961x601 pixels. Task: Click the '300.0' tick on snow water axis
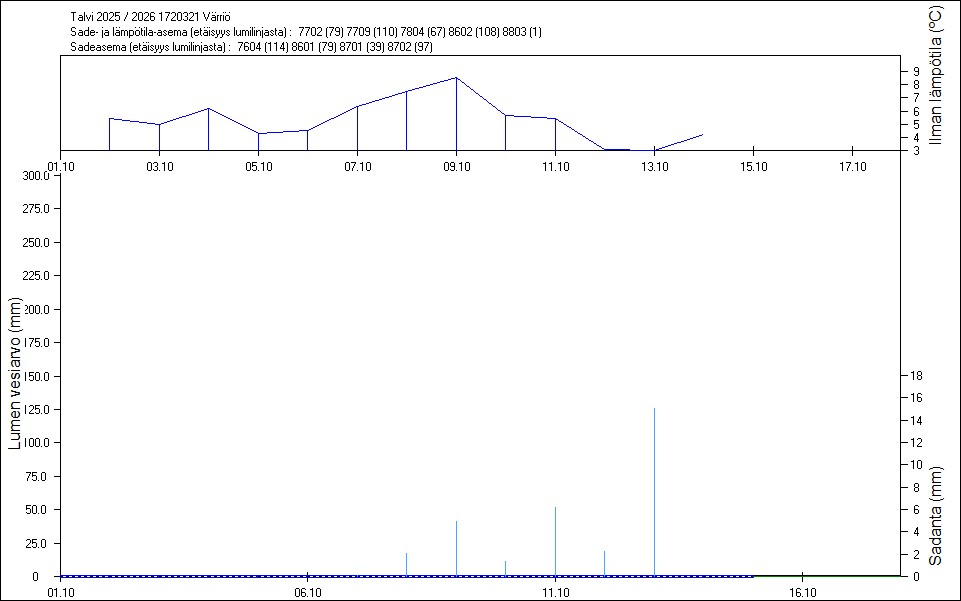point(36,176)
